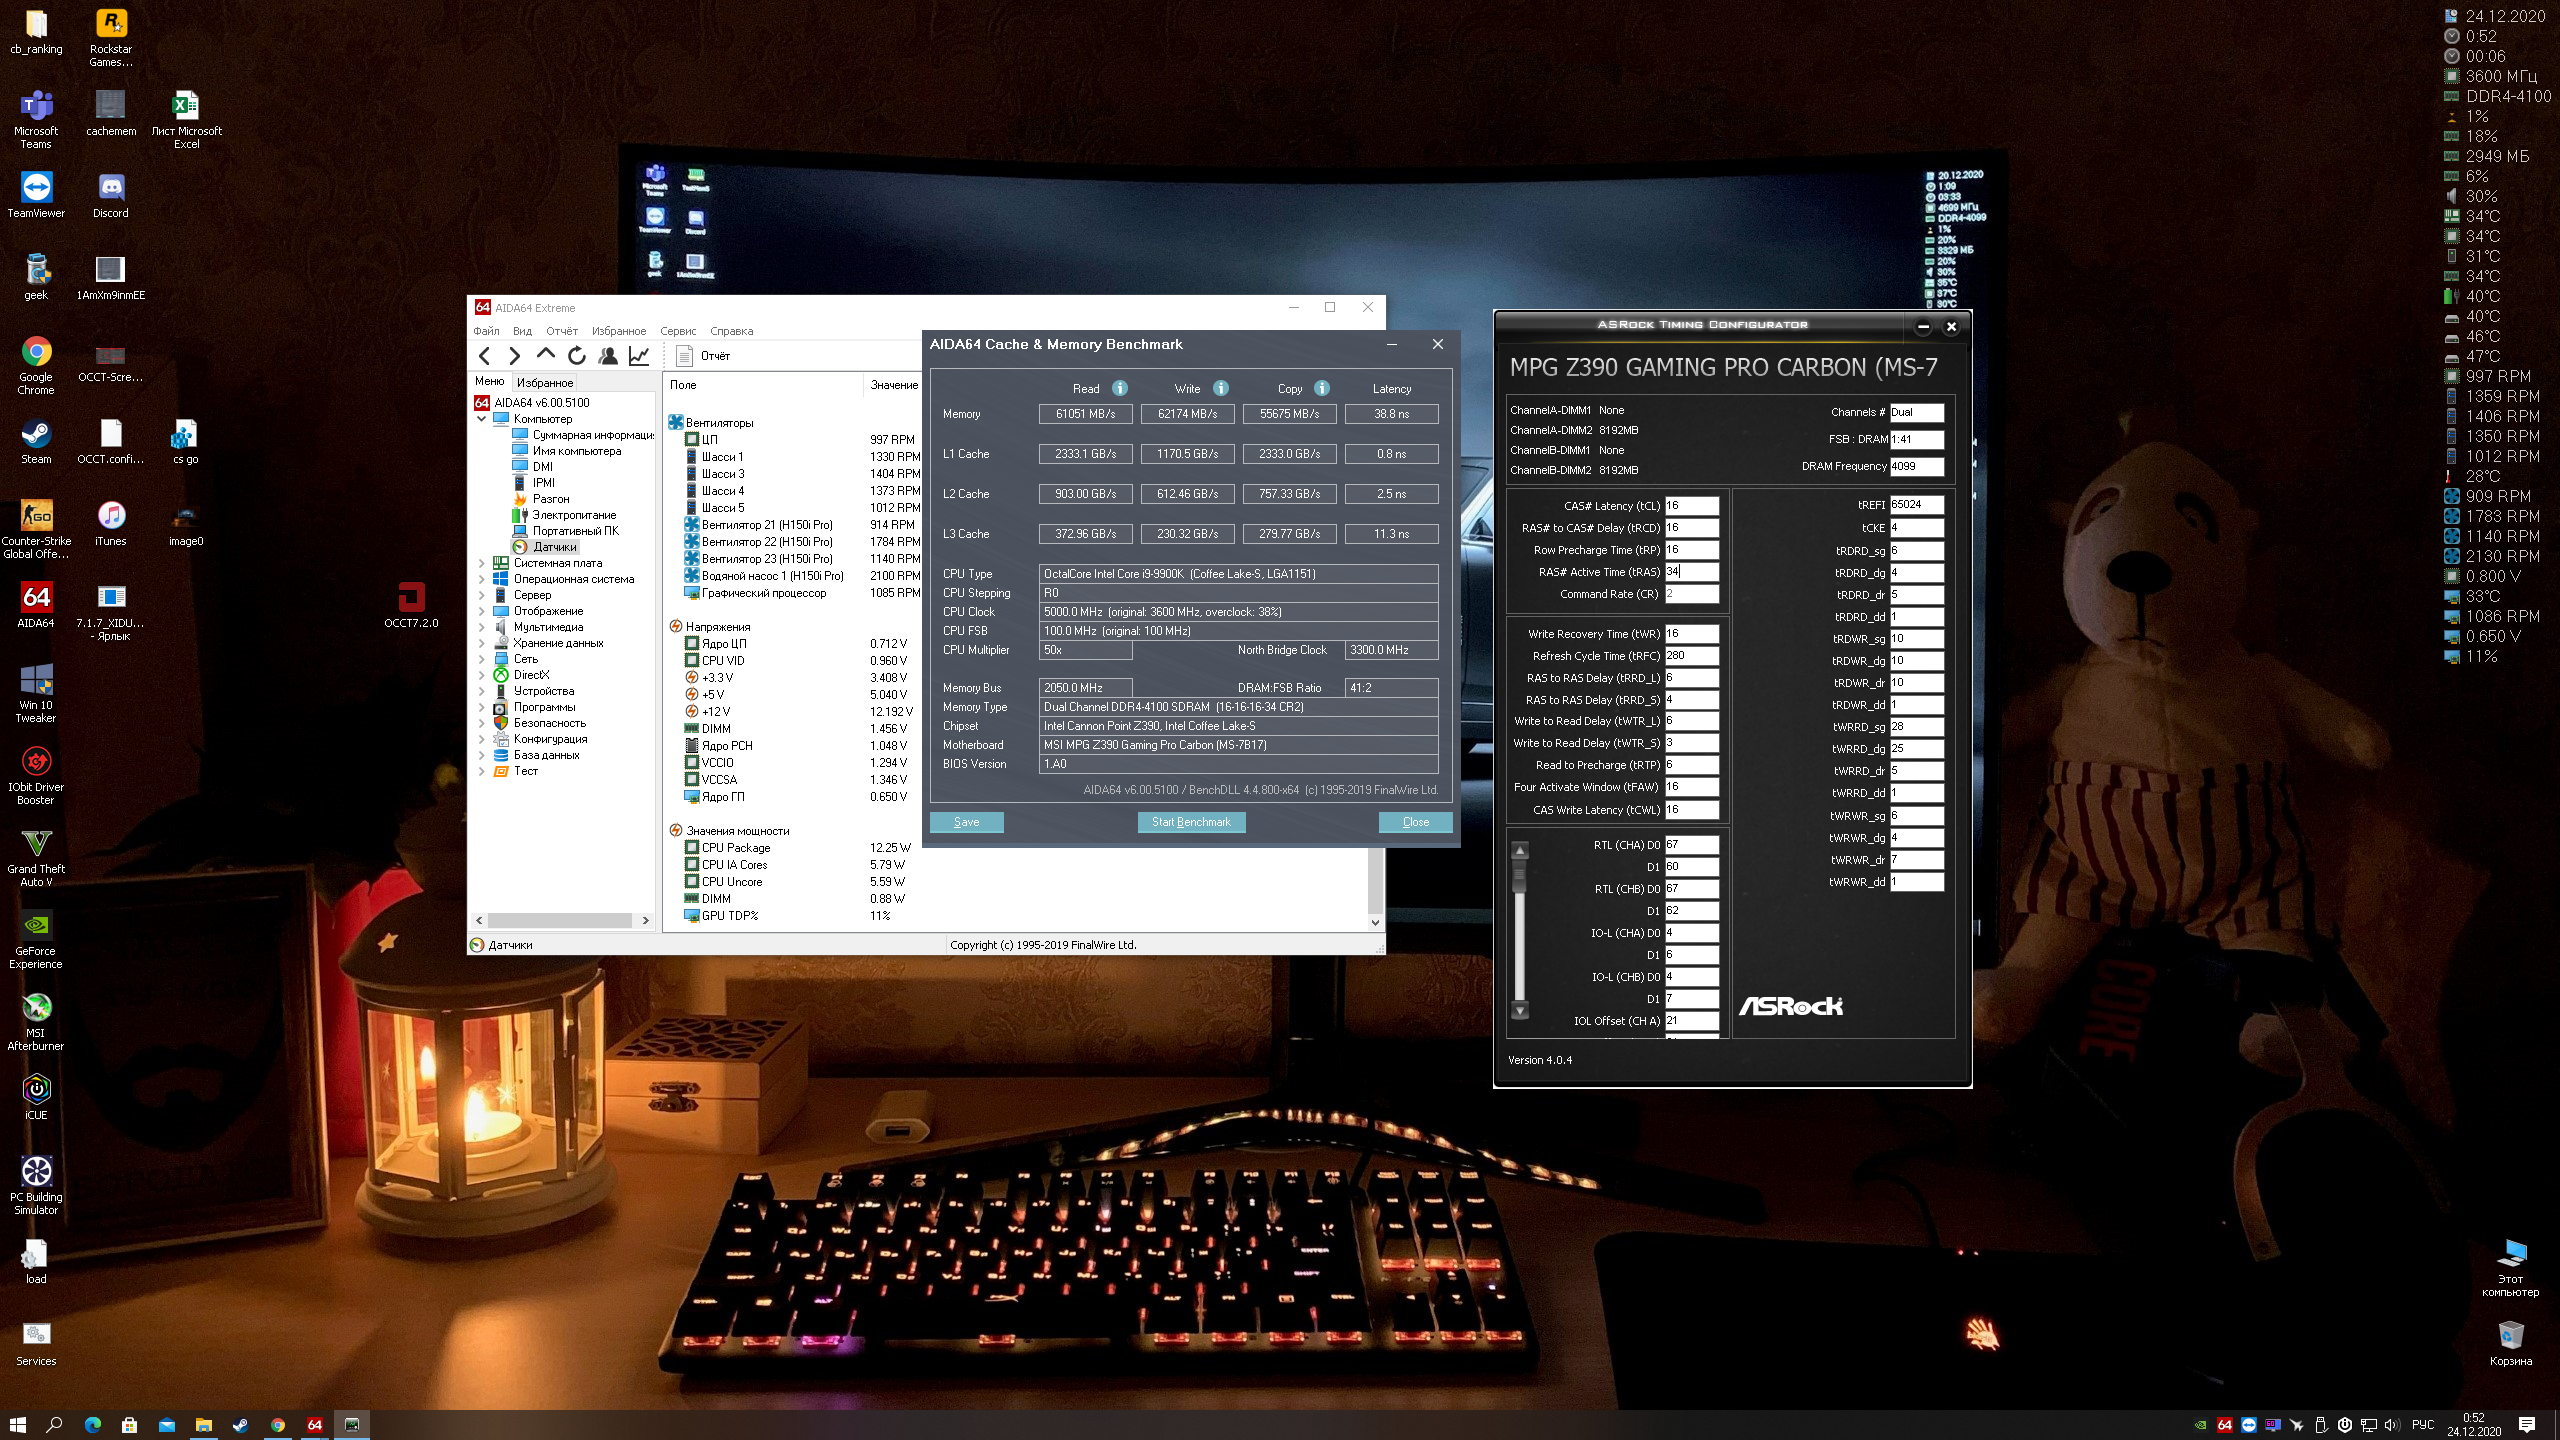
Task: Switch to the Избранное tab
Action: (545, 382)
